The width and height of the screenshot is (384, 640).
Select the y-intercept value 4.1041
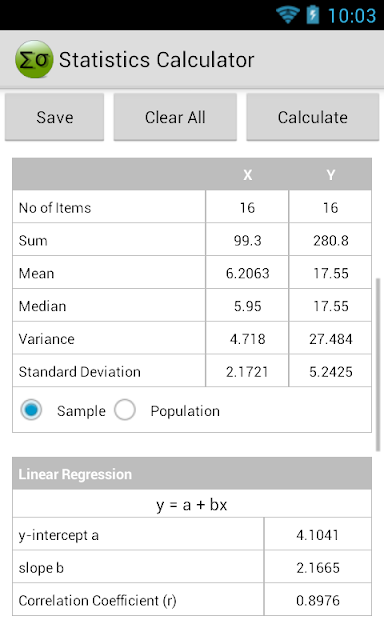coord(317,535)
